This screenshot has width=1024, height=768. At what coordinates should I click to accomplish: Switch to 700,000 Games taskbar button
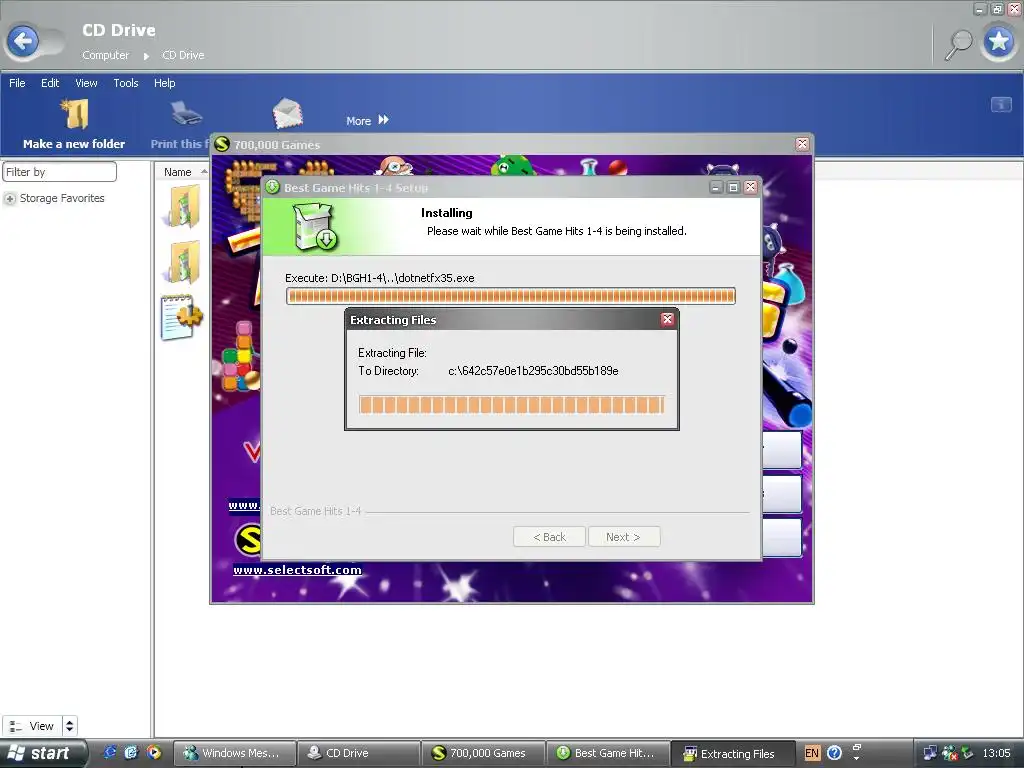click(483, 753)
